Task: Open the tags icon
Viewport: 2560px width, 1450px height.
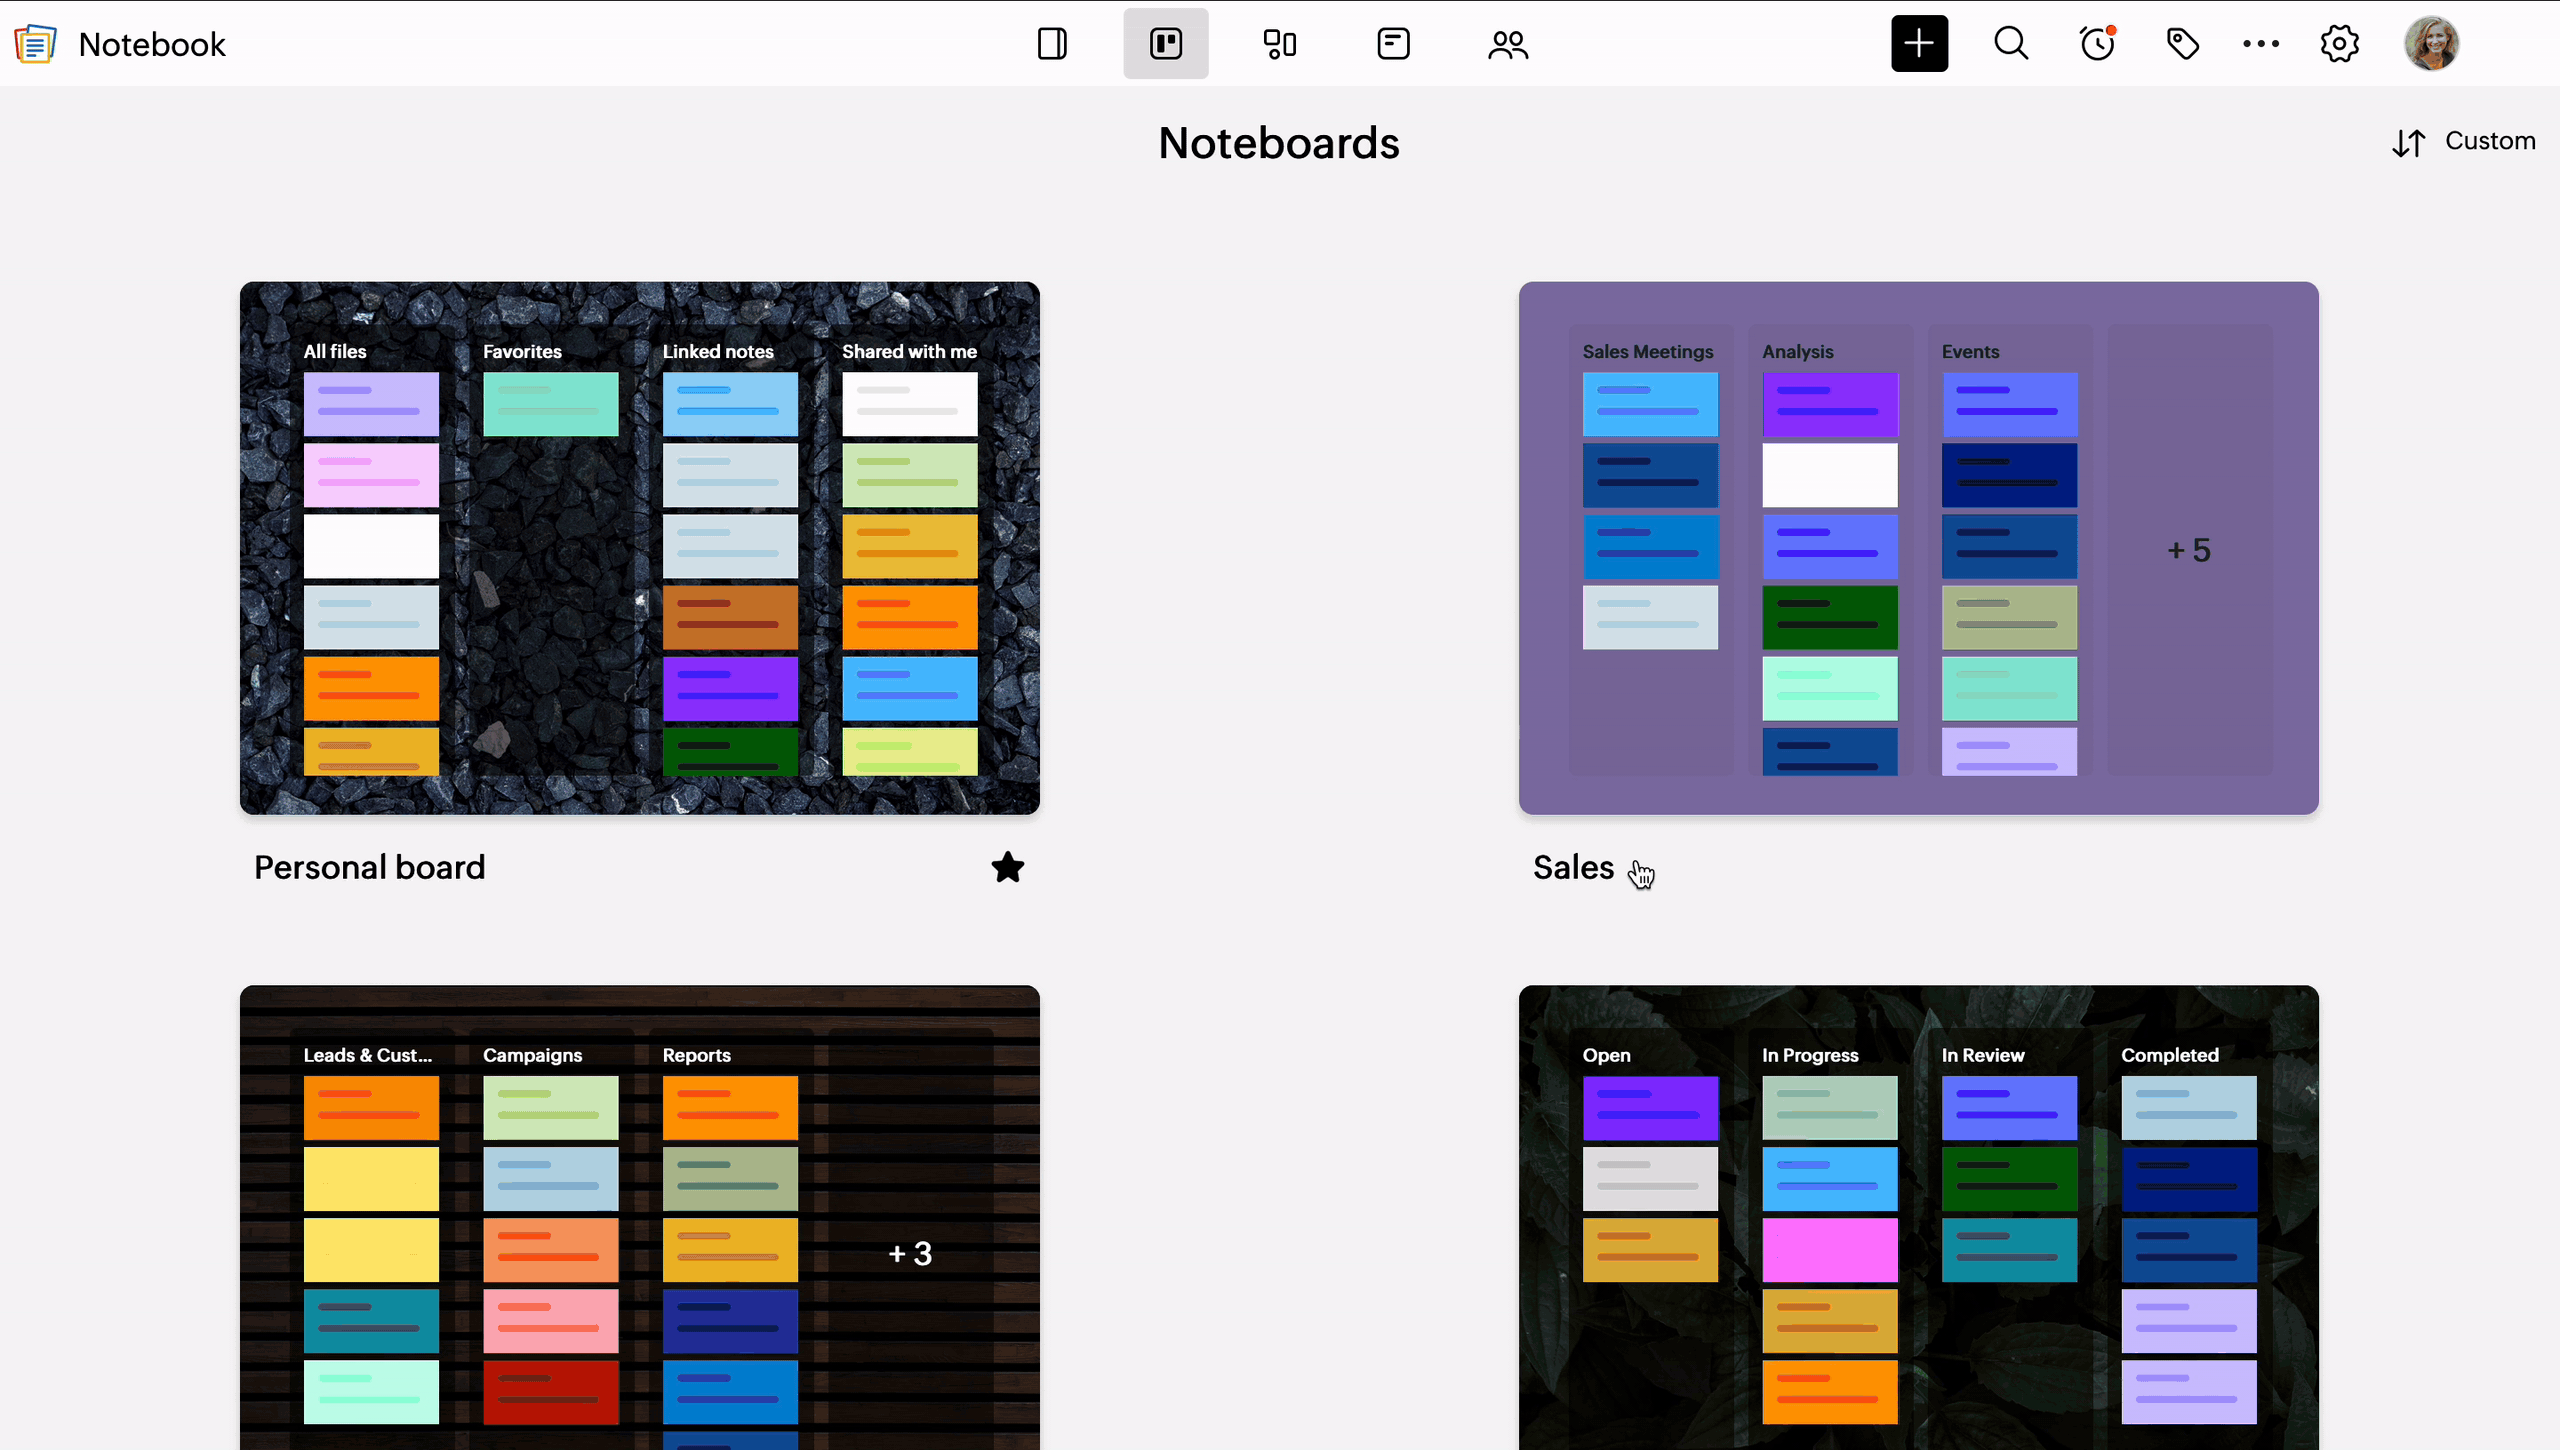Action: 2182,44
